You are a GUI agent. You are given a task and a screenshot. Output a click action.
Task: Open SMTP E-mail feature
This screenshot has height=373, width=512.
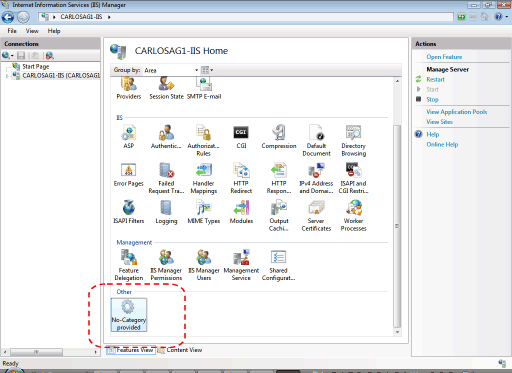204,89
